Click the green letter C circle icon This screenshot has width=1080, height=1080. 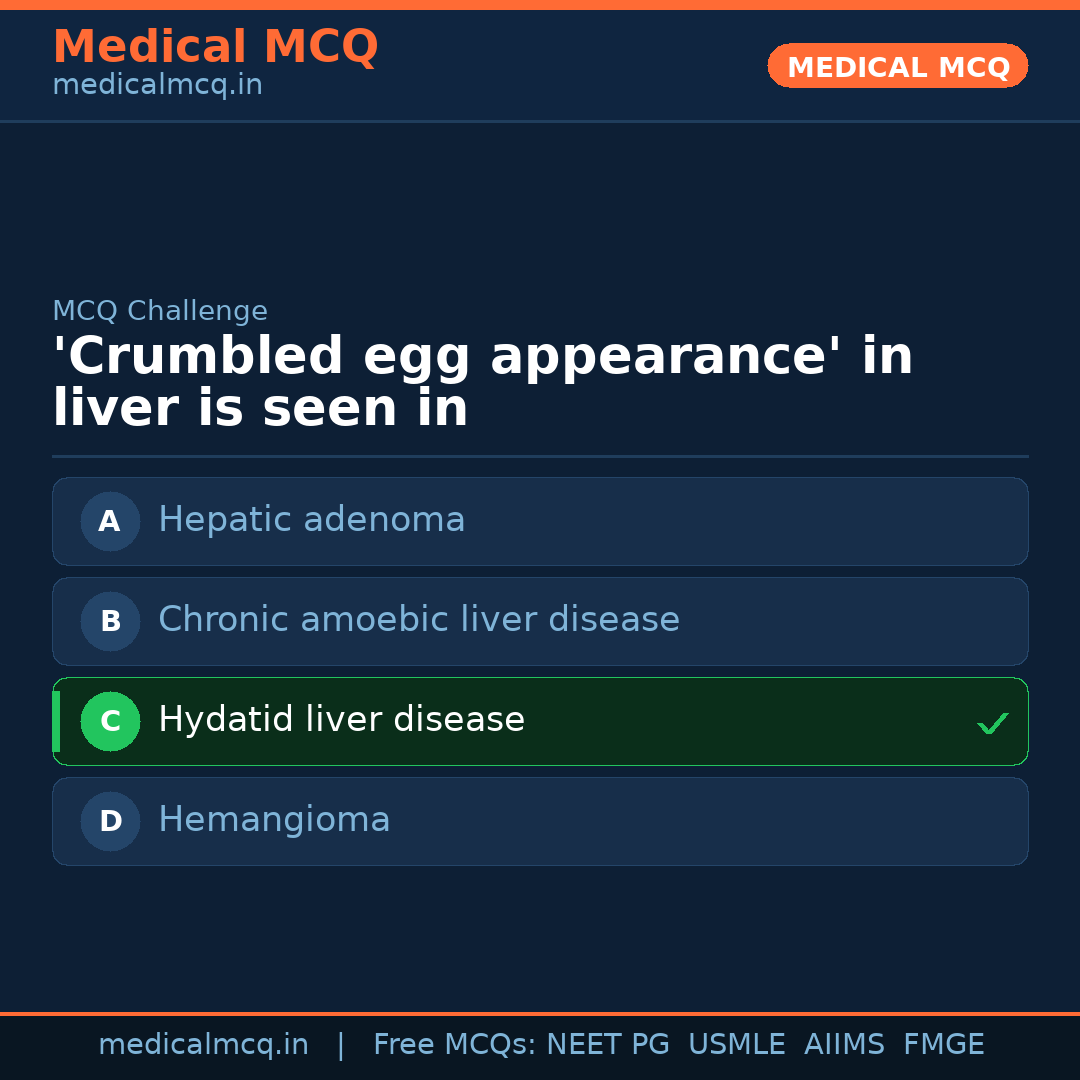coord(110,721)
